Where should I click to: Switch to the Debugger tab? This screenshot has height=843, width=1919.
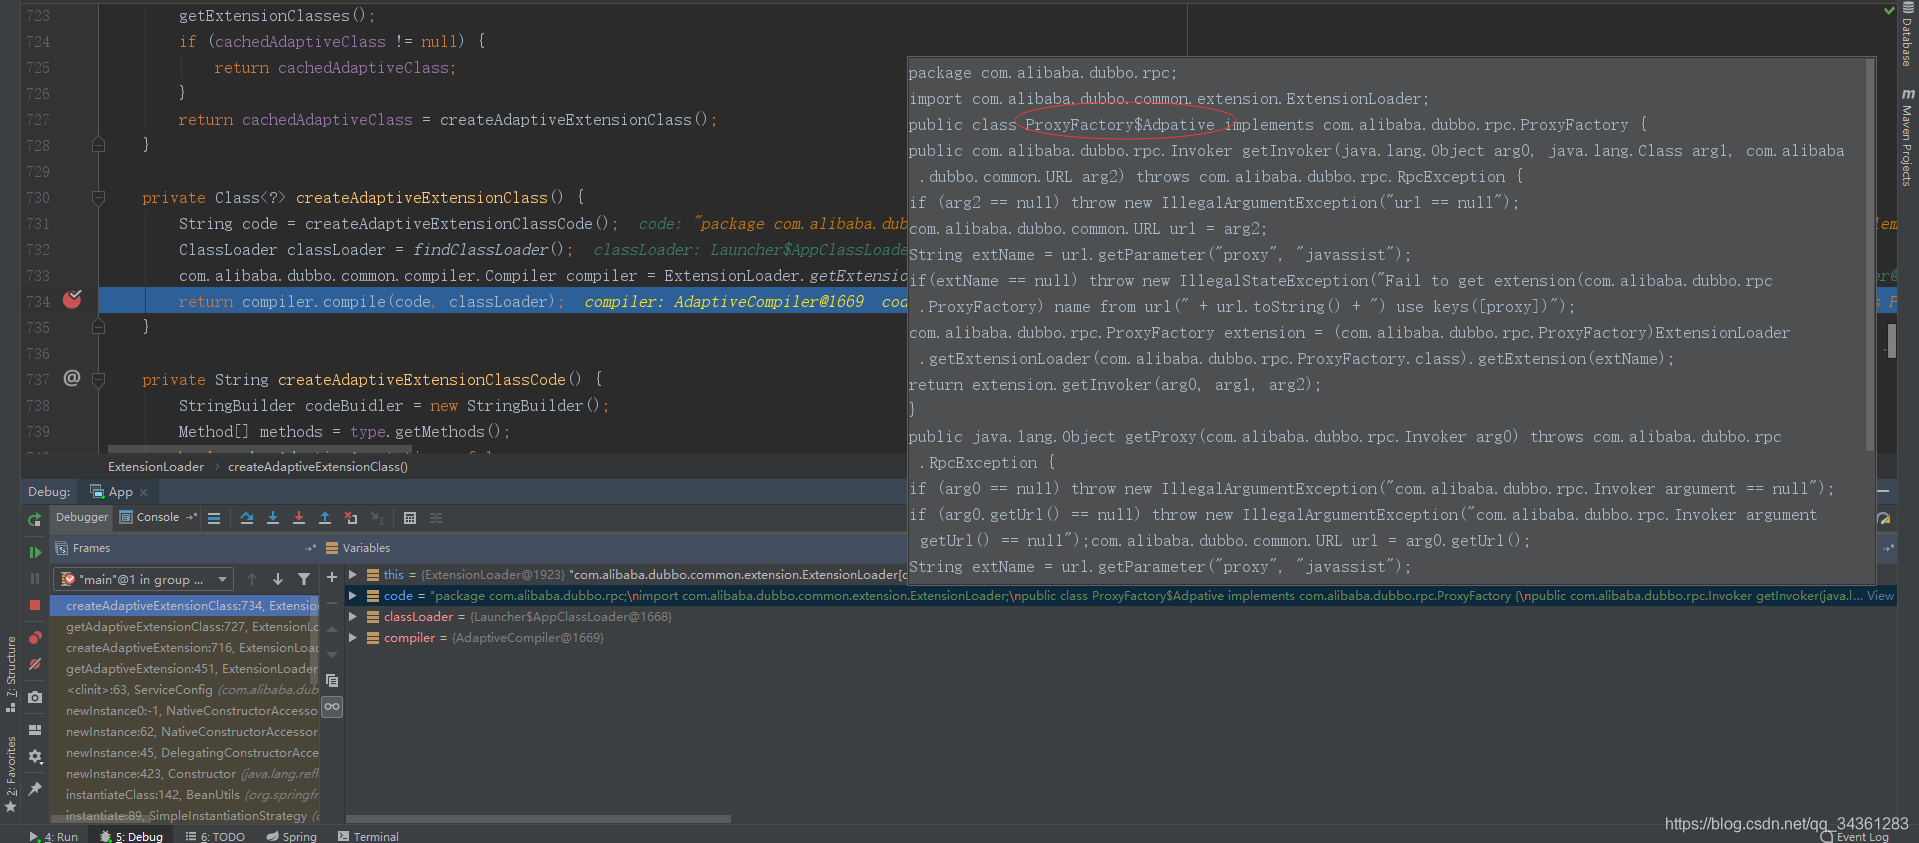[x=82, y=517]
